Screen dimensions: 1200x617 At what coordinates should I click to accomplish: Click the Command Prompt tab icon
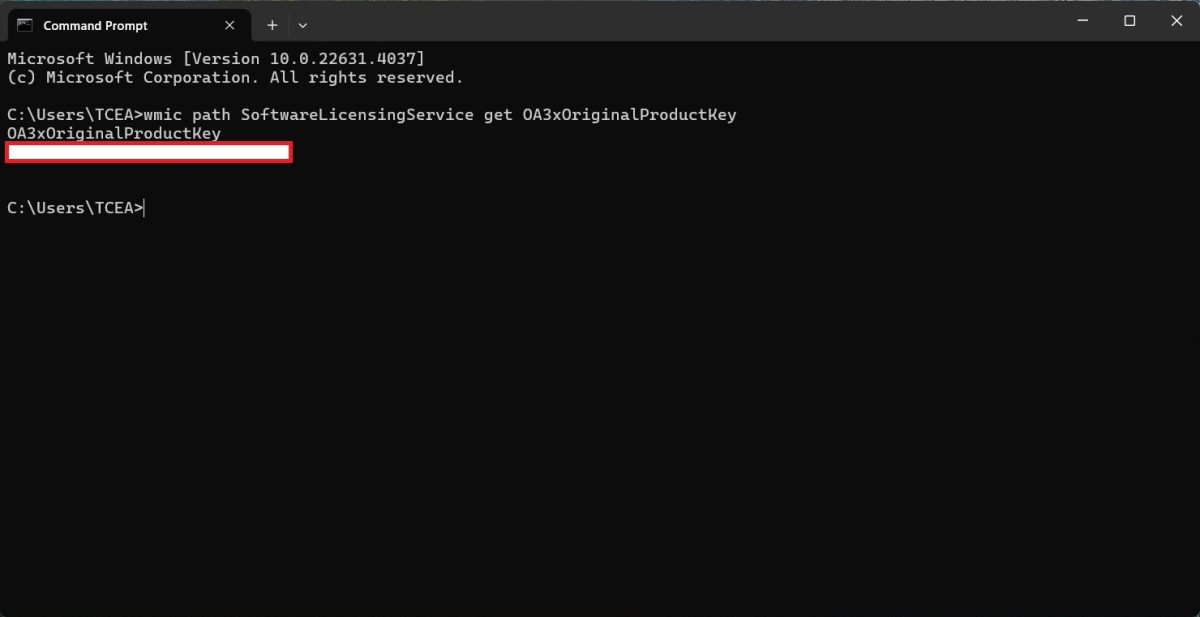point(25,25)
